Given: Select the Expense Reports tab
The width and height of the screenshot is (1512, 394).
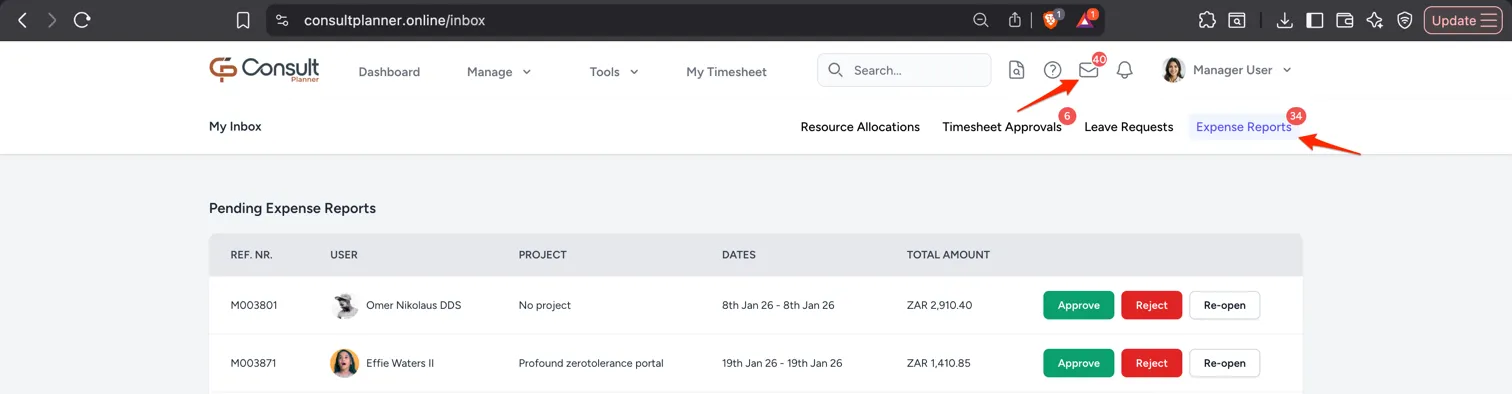Looking at the screenshot, I should (x=1243, y=127).
